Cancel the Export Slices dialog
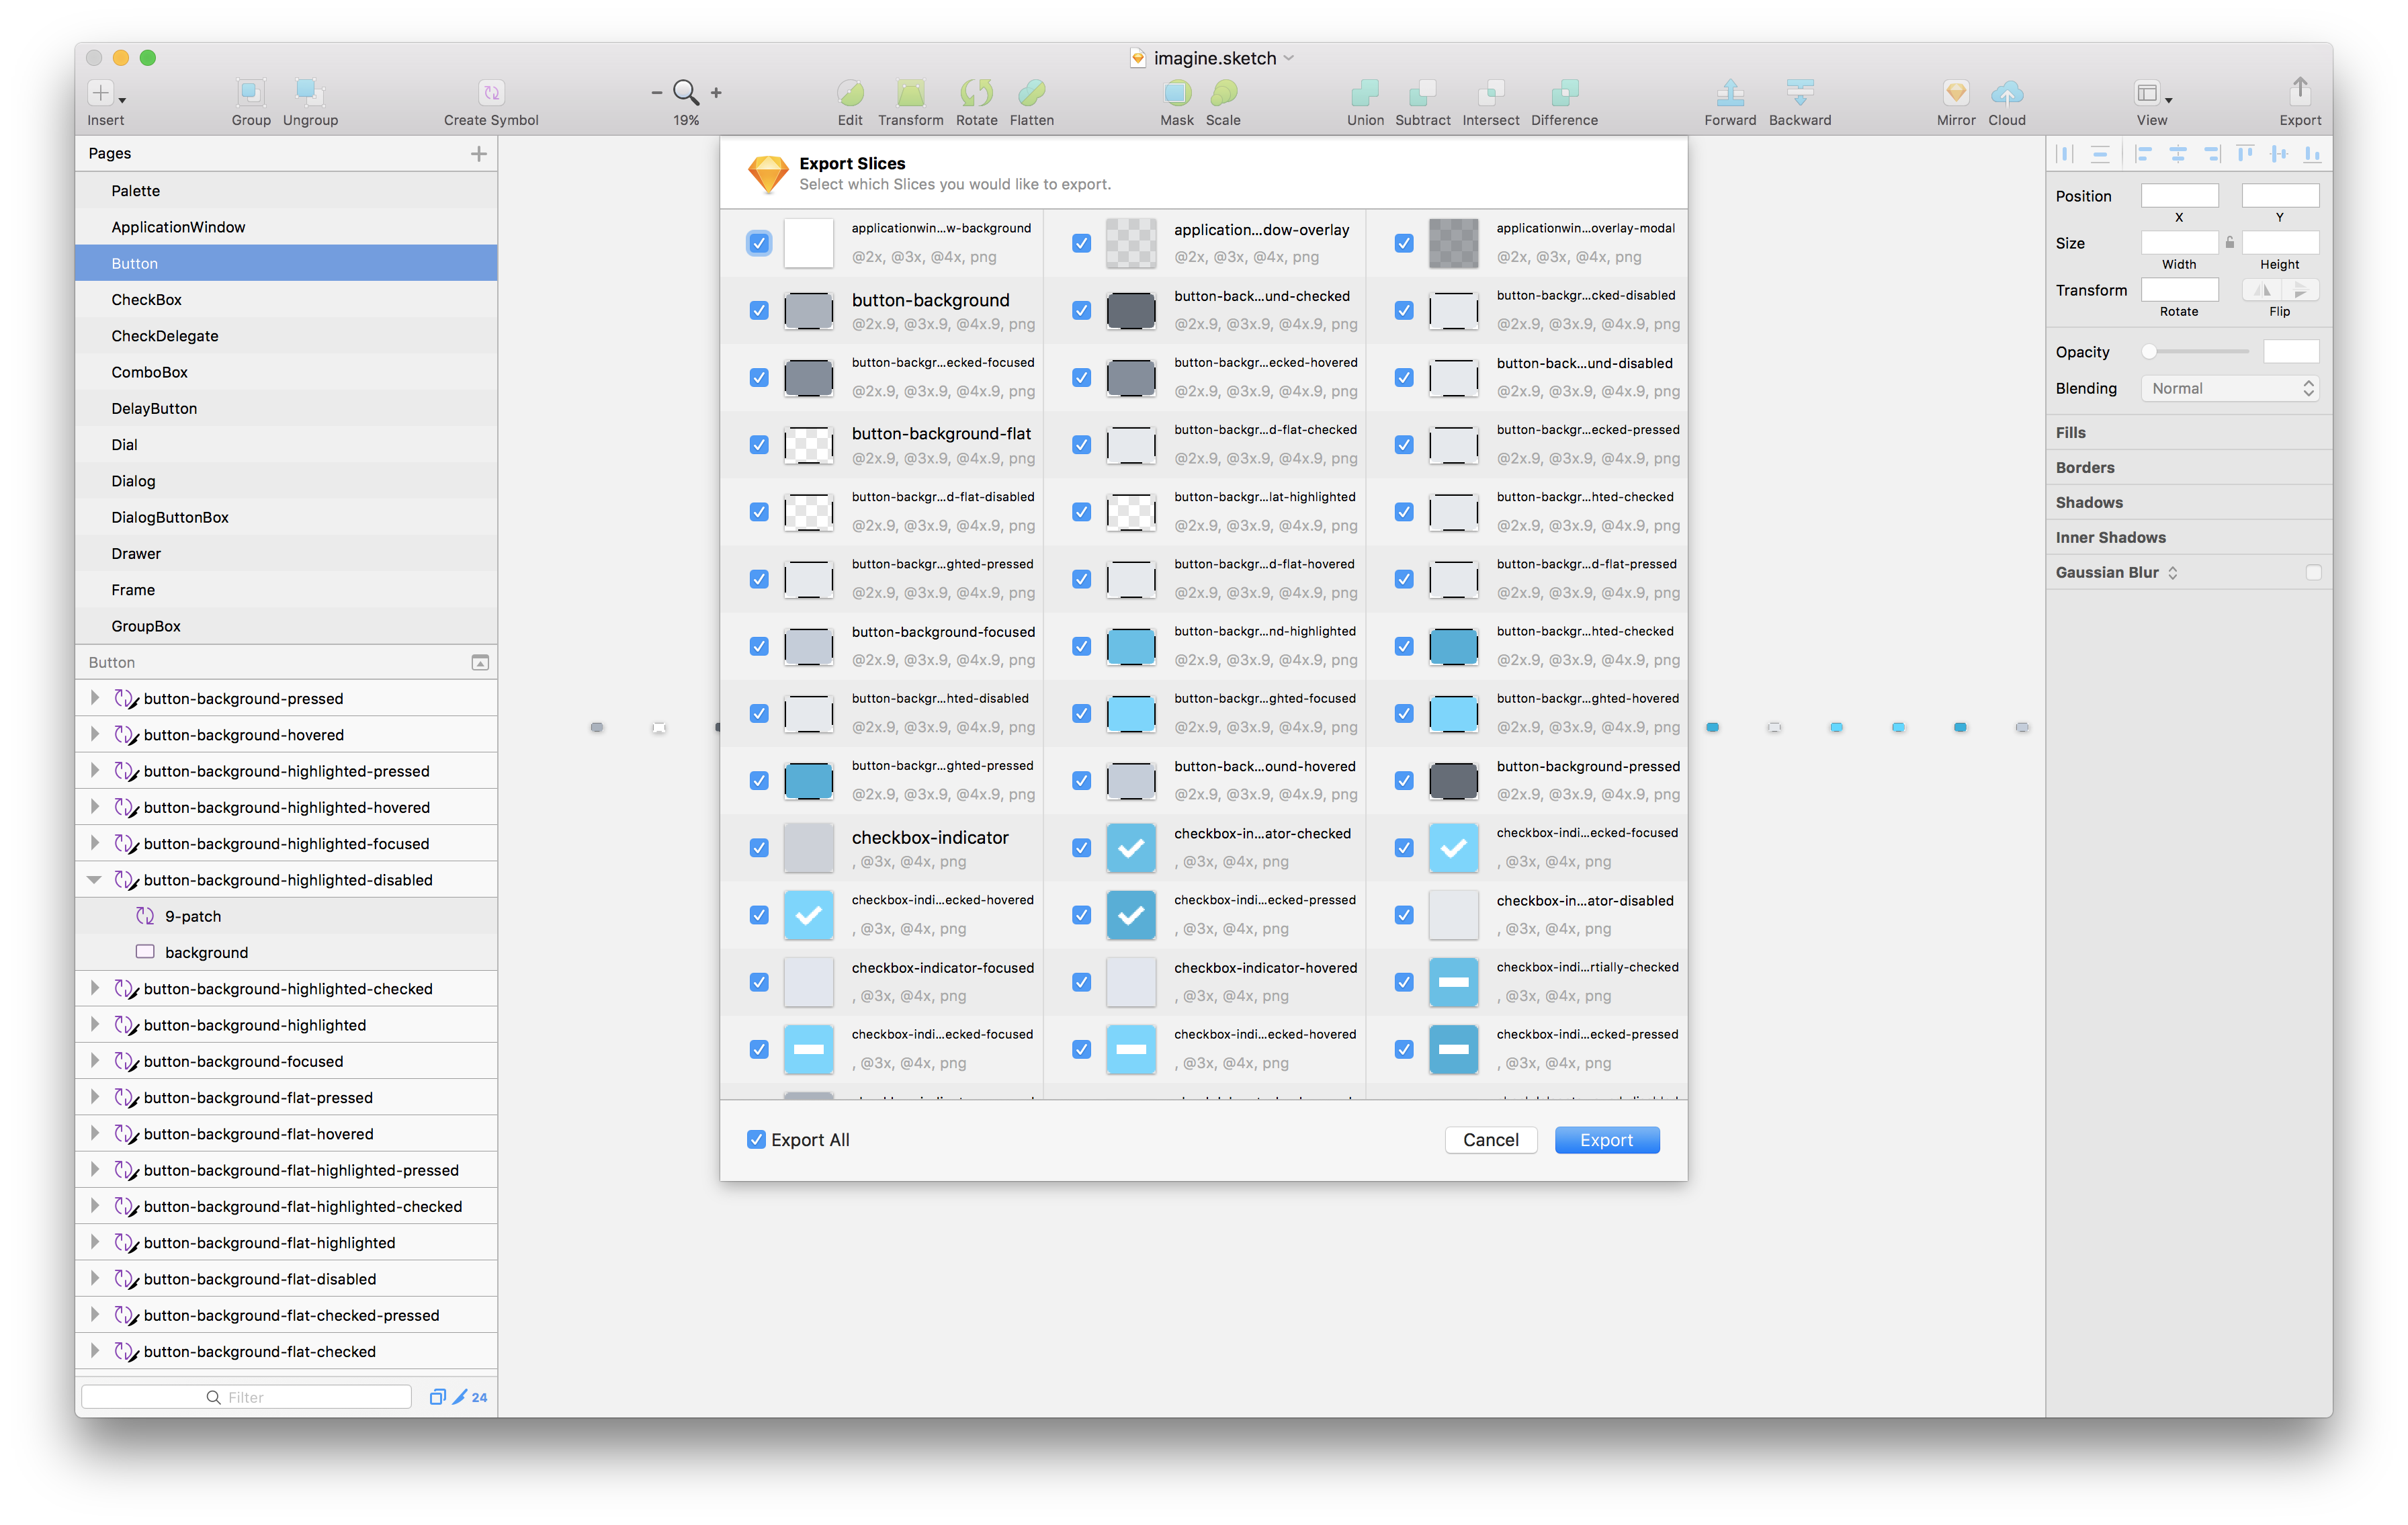 coord(1490,1140)
